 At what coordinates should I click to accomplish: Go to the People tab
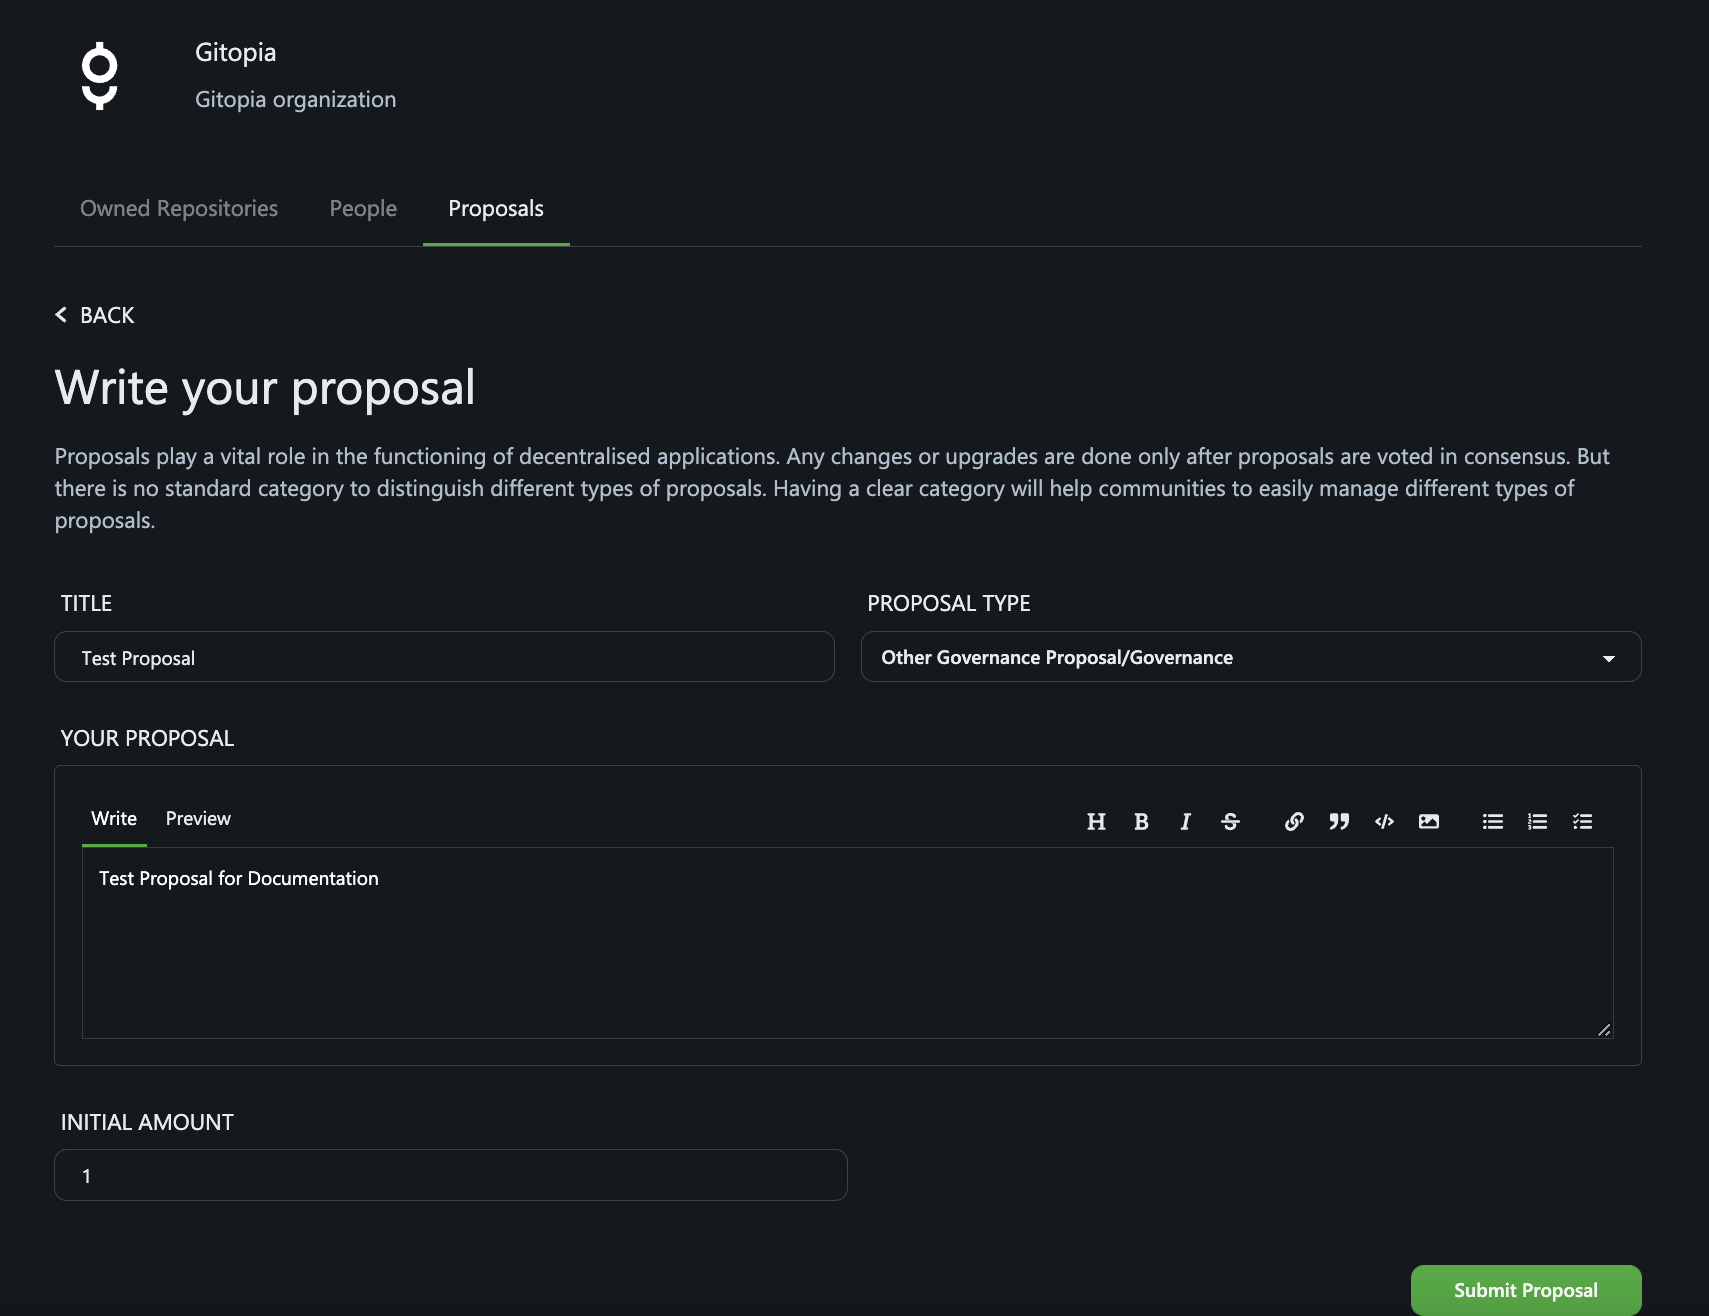click(x=363, y=208)
